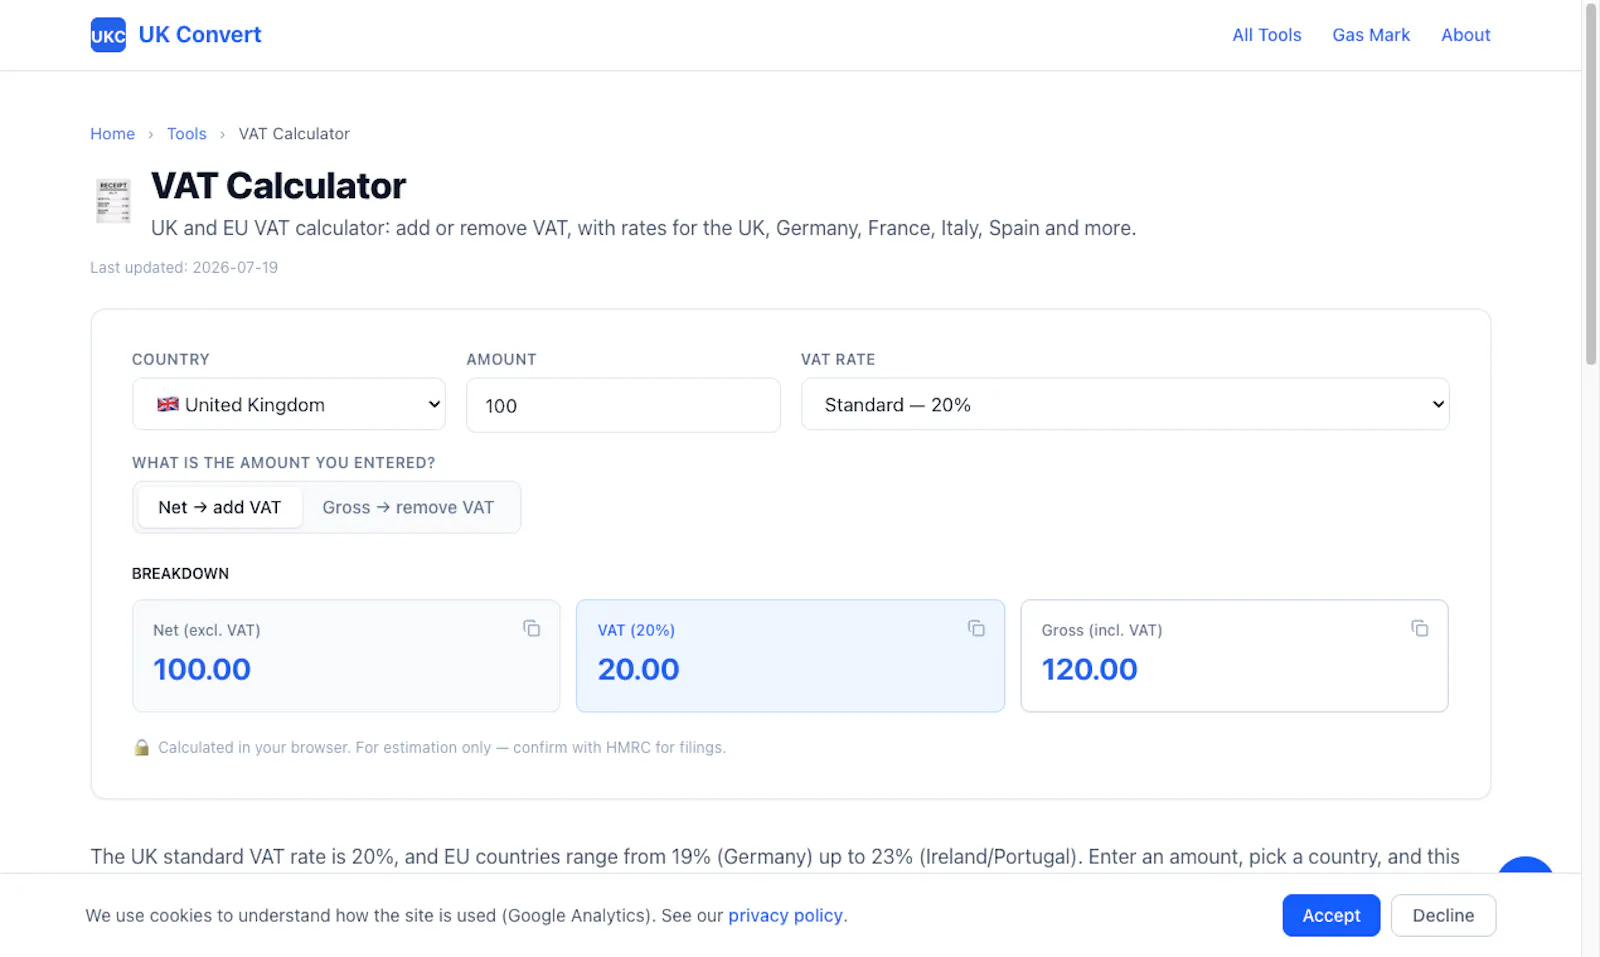Screen dimensions: 1600x957
Task: Accept the cookies
Action: (x=1331, y=915)
